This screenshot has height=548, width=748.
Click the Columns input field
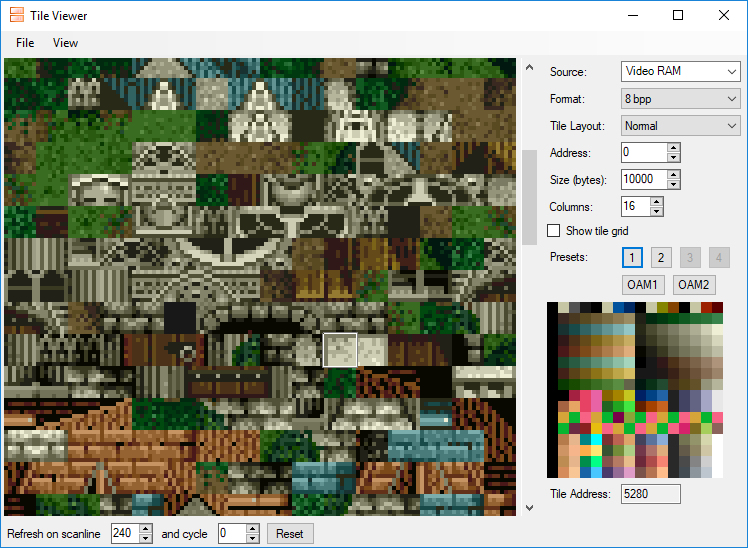point(636,207)
